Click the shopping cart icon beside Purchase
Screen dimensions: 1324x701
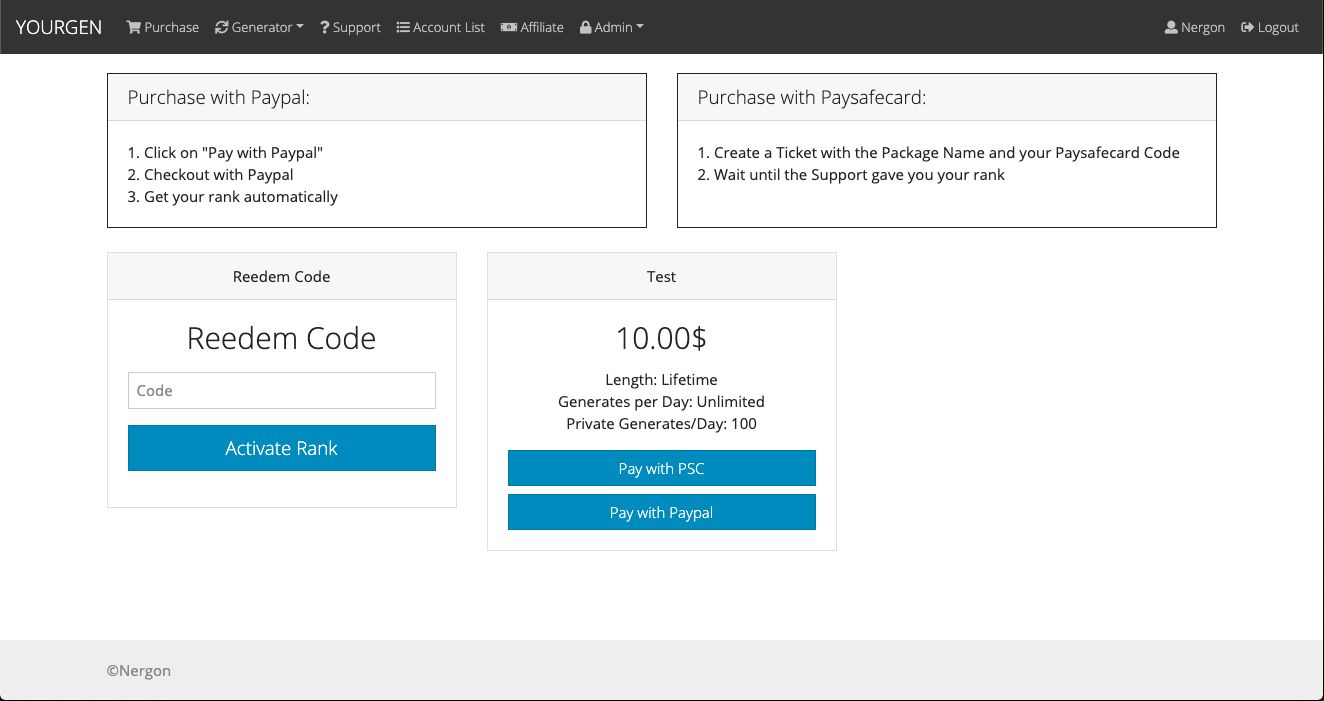click(133, 27)
